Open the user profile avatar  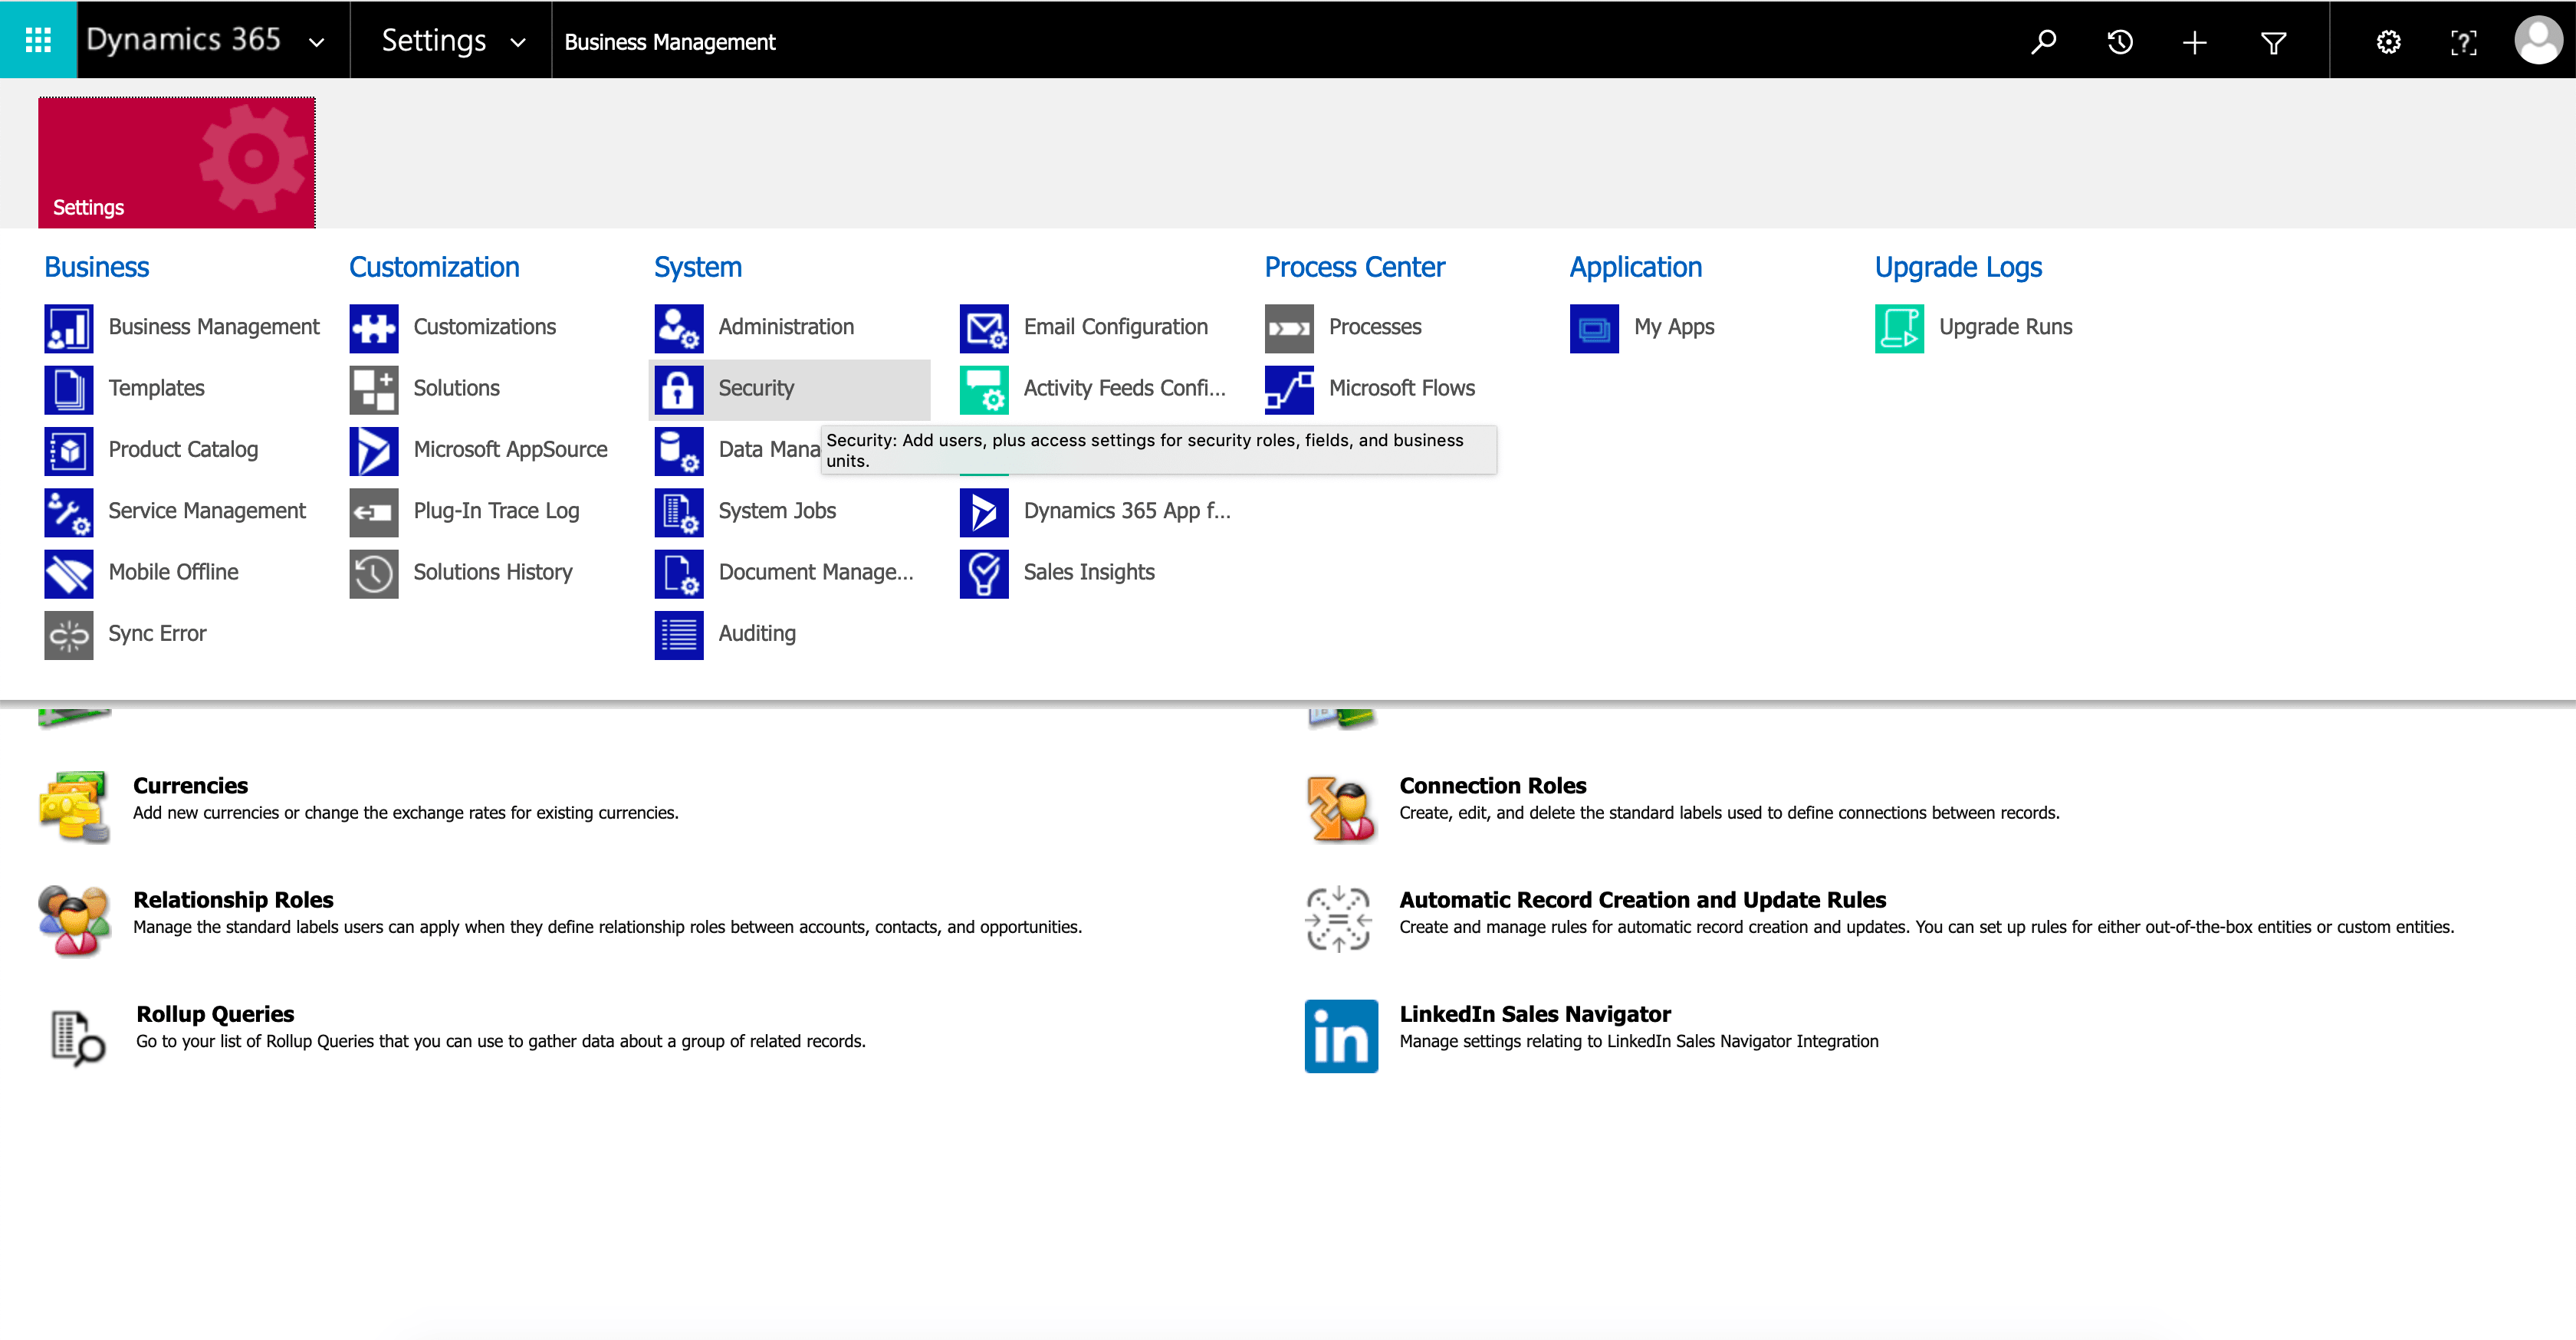tap(2538, 40)
